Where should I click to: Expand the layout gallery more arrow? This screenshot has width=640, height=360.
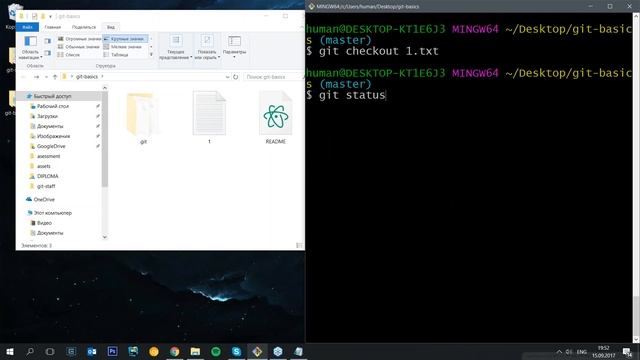click(x=151, y=54)
